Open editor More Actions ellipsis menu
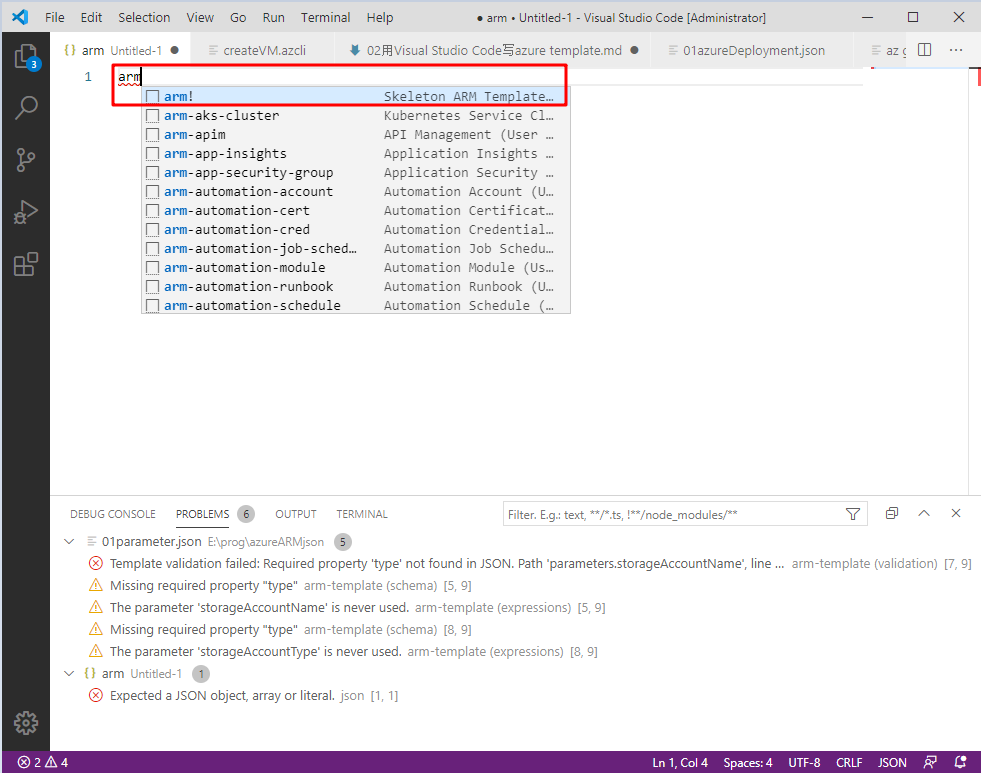This screenshot has height=773, width=981. coord(956,50)
